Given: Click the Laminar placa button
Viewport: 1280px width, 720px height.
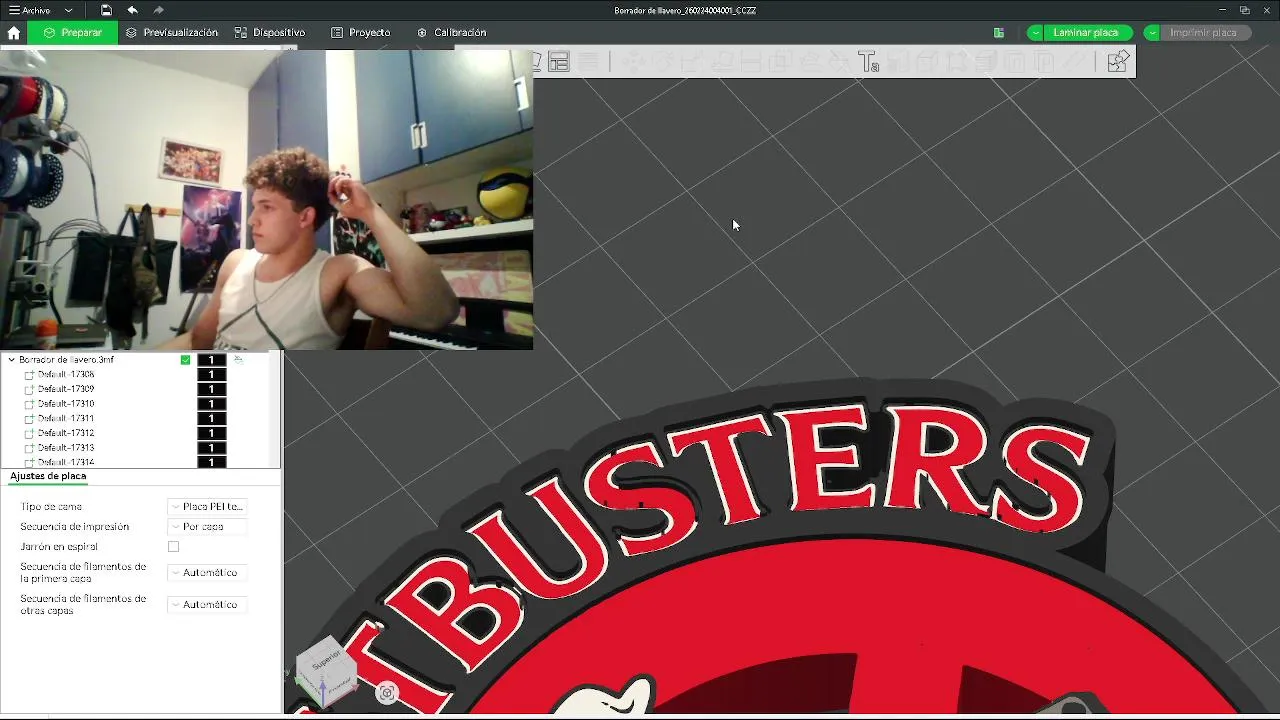Looking at the screenshot, I should (x=1086, y=33).
